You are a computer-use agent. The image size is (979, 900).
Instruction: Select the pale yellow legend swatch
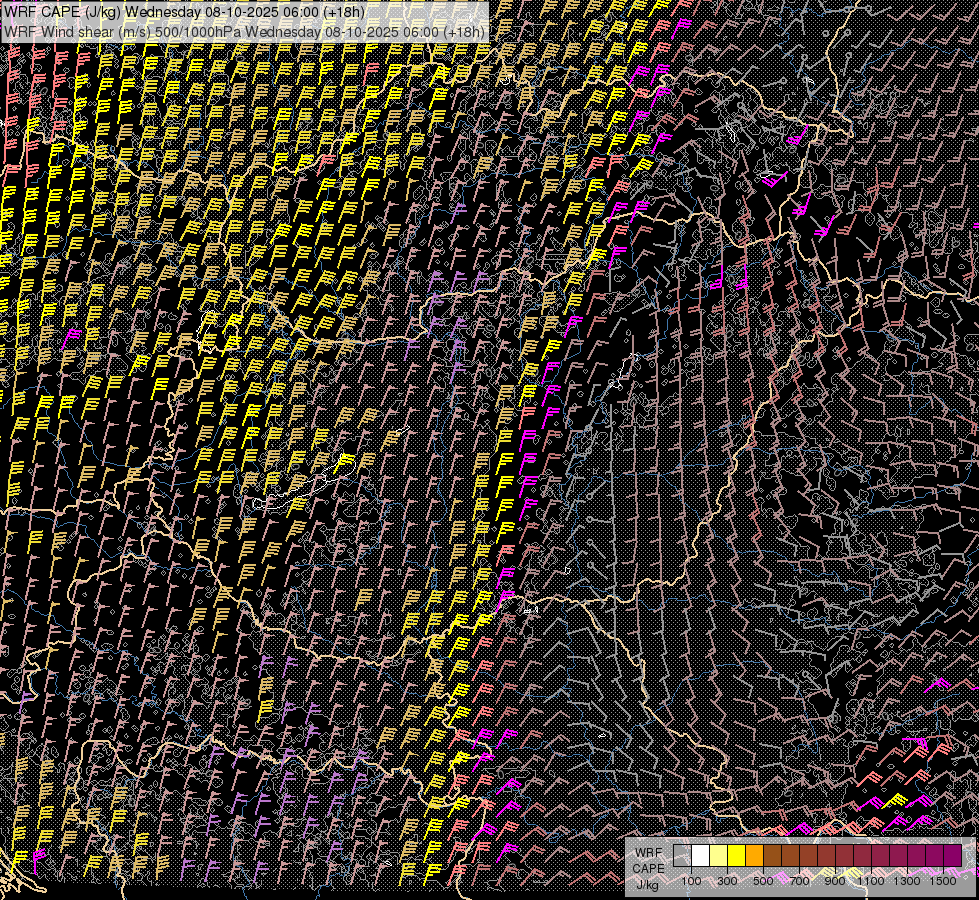pos(719,855)
